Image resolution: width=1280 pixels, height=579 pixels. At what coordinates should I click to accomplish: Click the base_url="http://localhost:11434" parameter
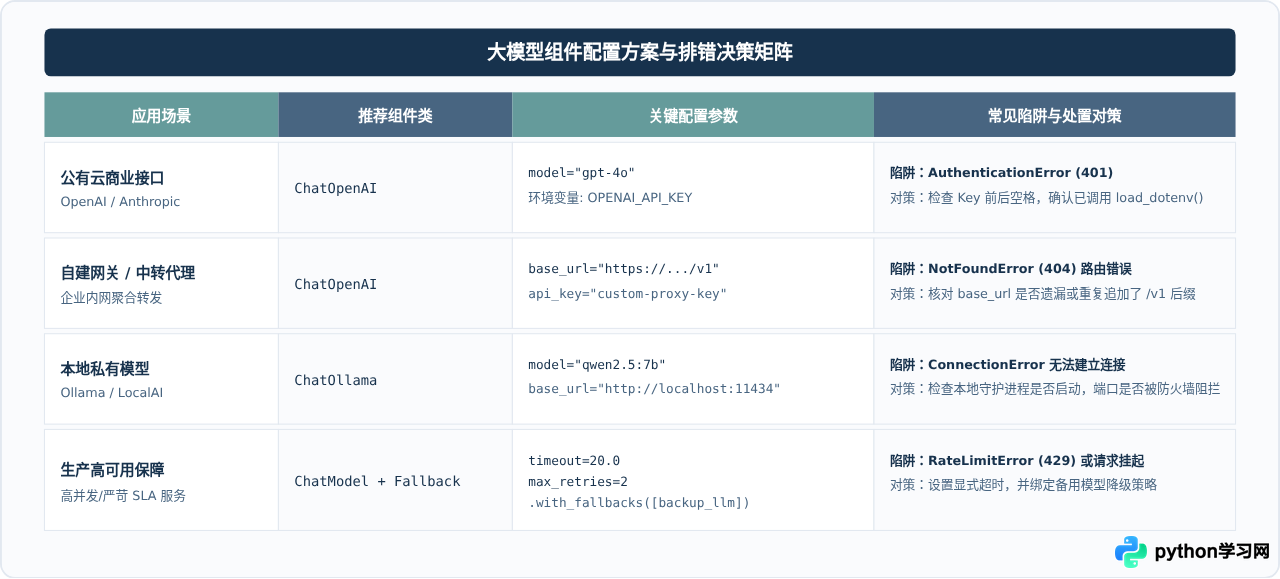pyautogui.click(x=654, y=388)
